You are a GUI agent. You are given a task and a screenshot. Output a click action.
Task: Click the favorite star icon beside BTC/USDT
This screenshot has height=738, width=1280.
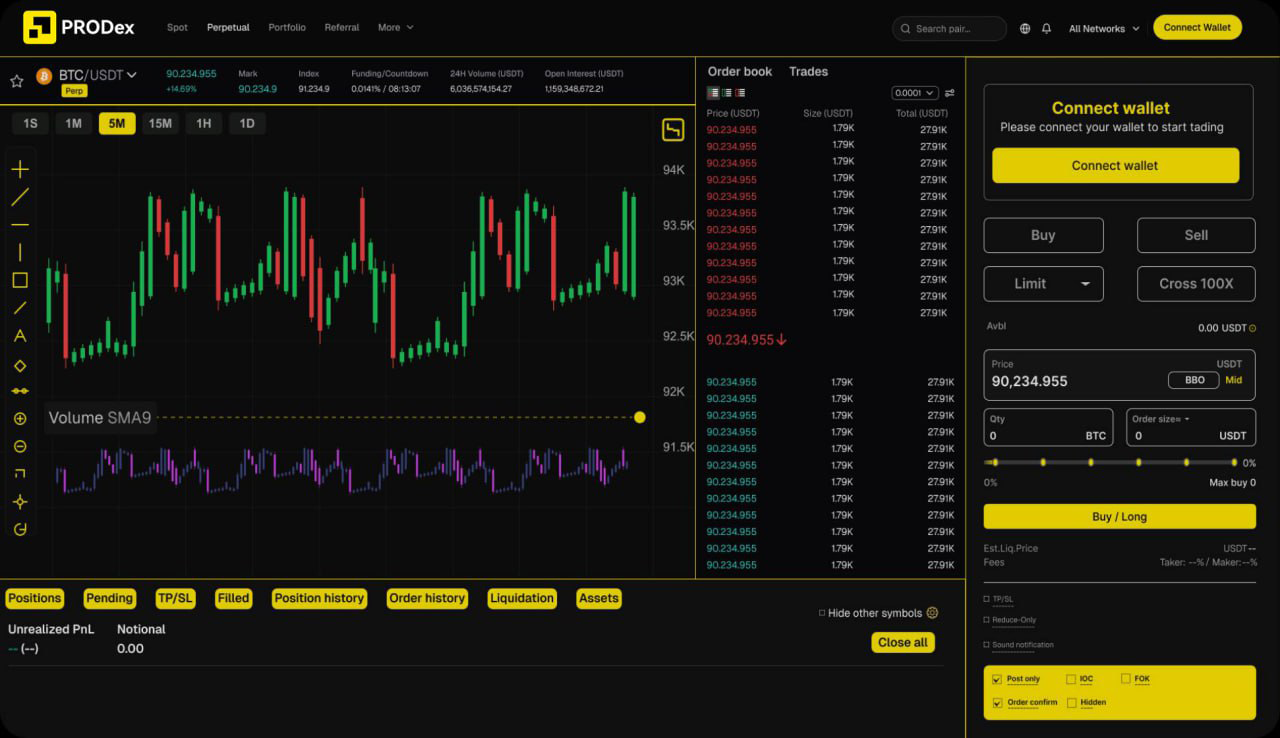click(x=17, y=81)
